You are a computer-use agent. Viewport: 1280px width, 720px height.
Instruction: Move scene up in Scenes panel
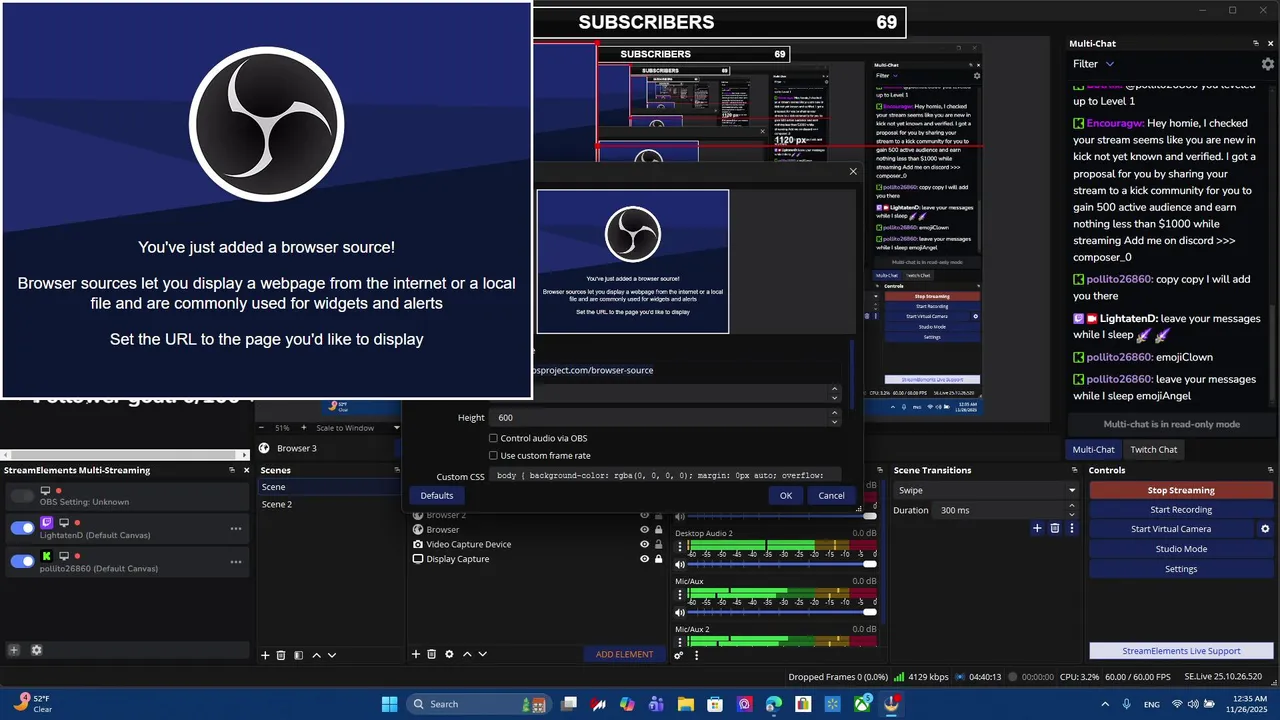(x=316, y=655)
